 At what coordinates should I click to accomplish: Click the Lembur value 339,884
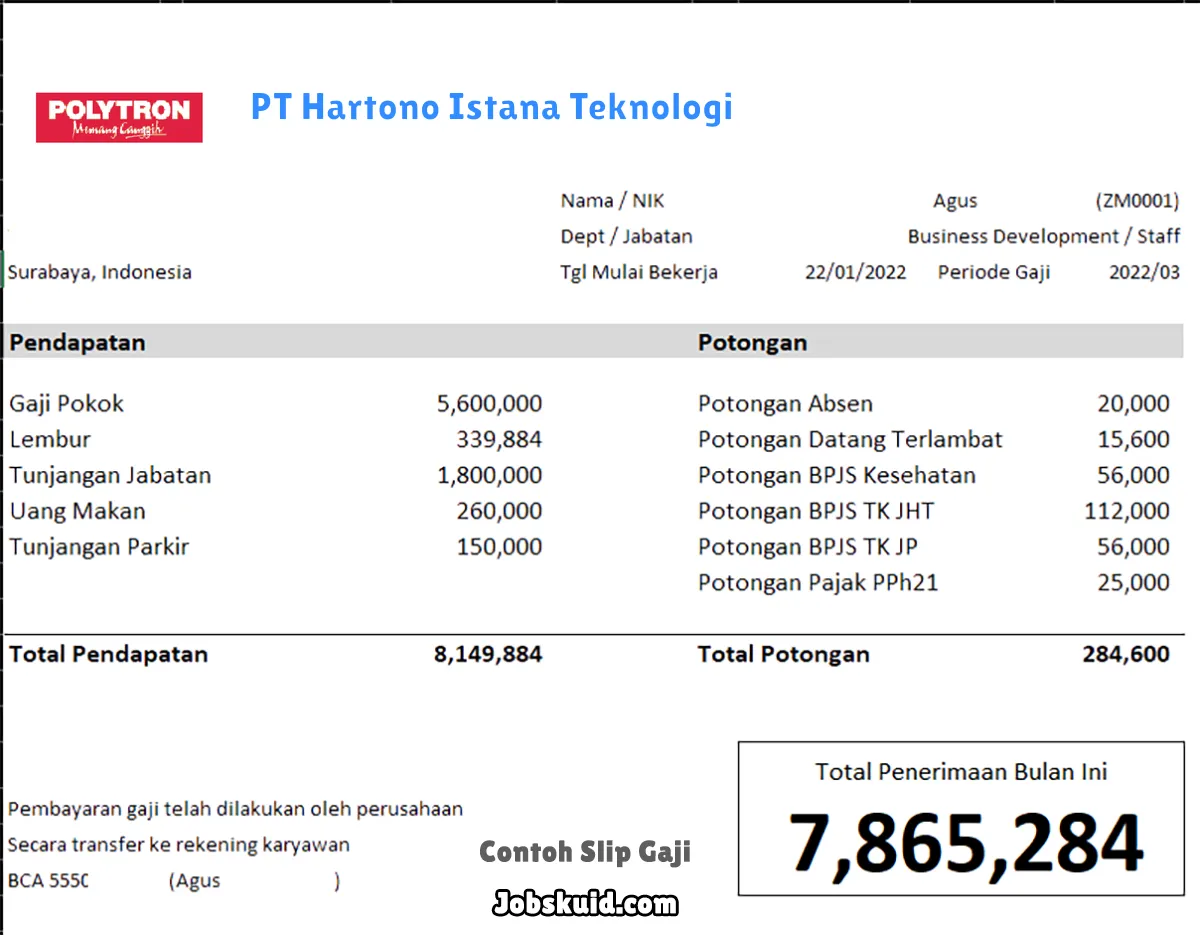pos(499,440)
